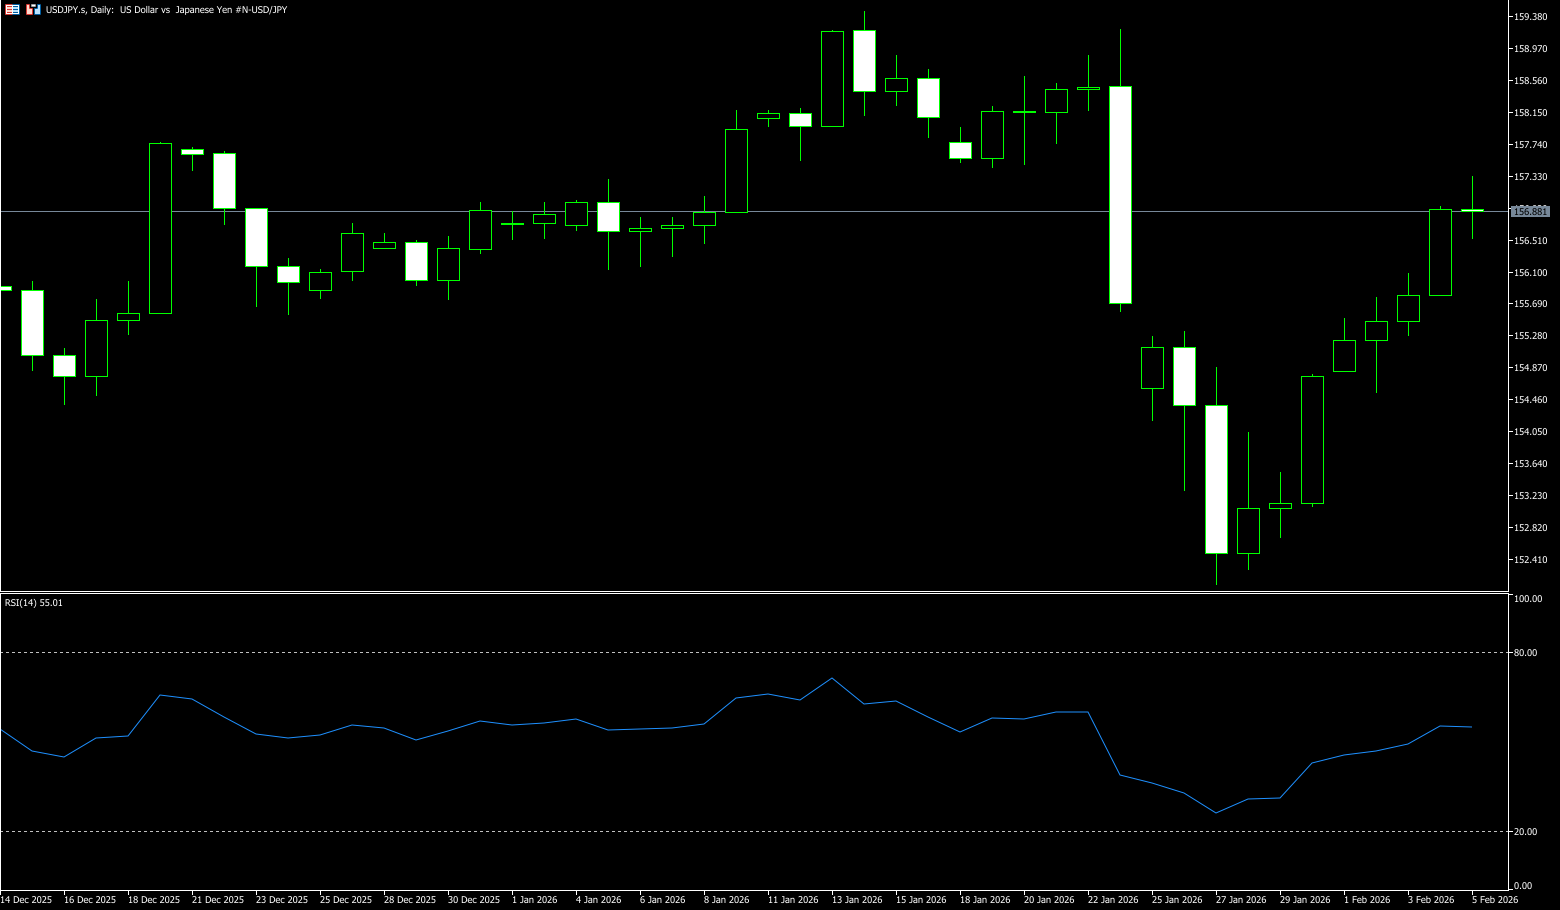Click the last candle on 5 Feb 2026

pyautogui.click(x=1472, y=210)
